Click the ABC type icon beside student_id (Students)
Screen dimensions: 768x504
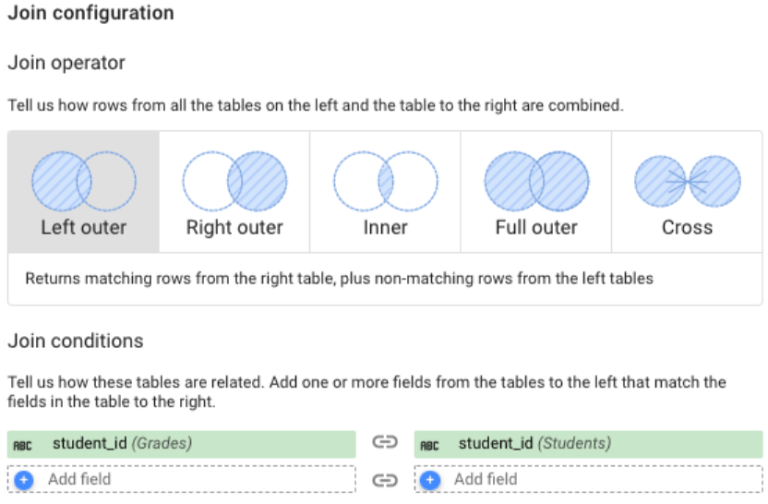[x=430, y=446]
